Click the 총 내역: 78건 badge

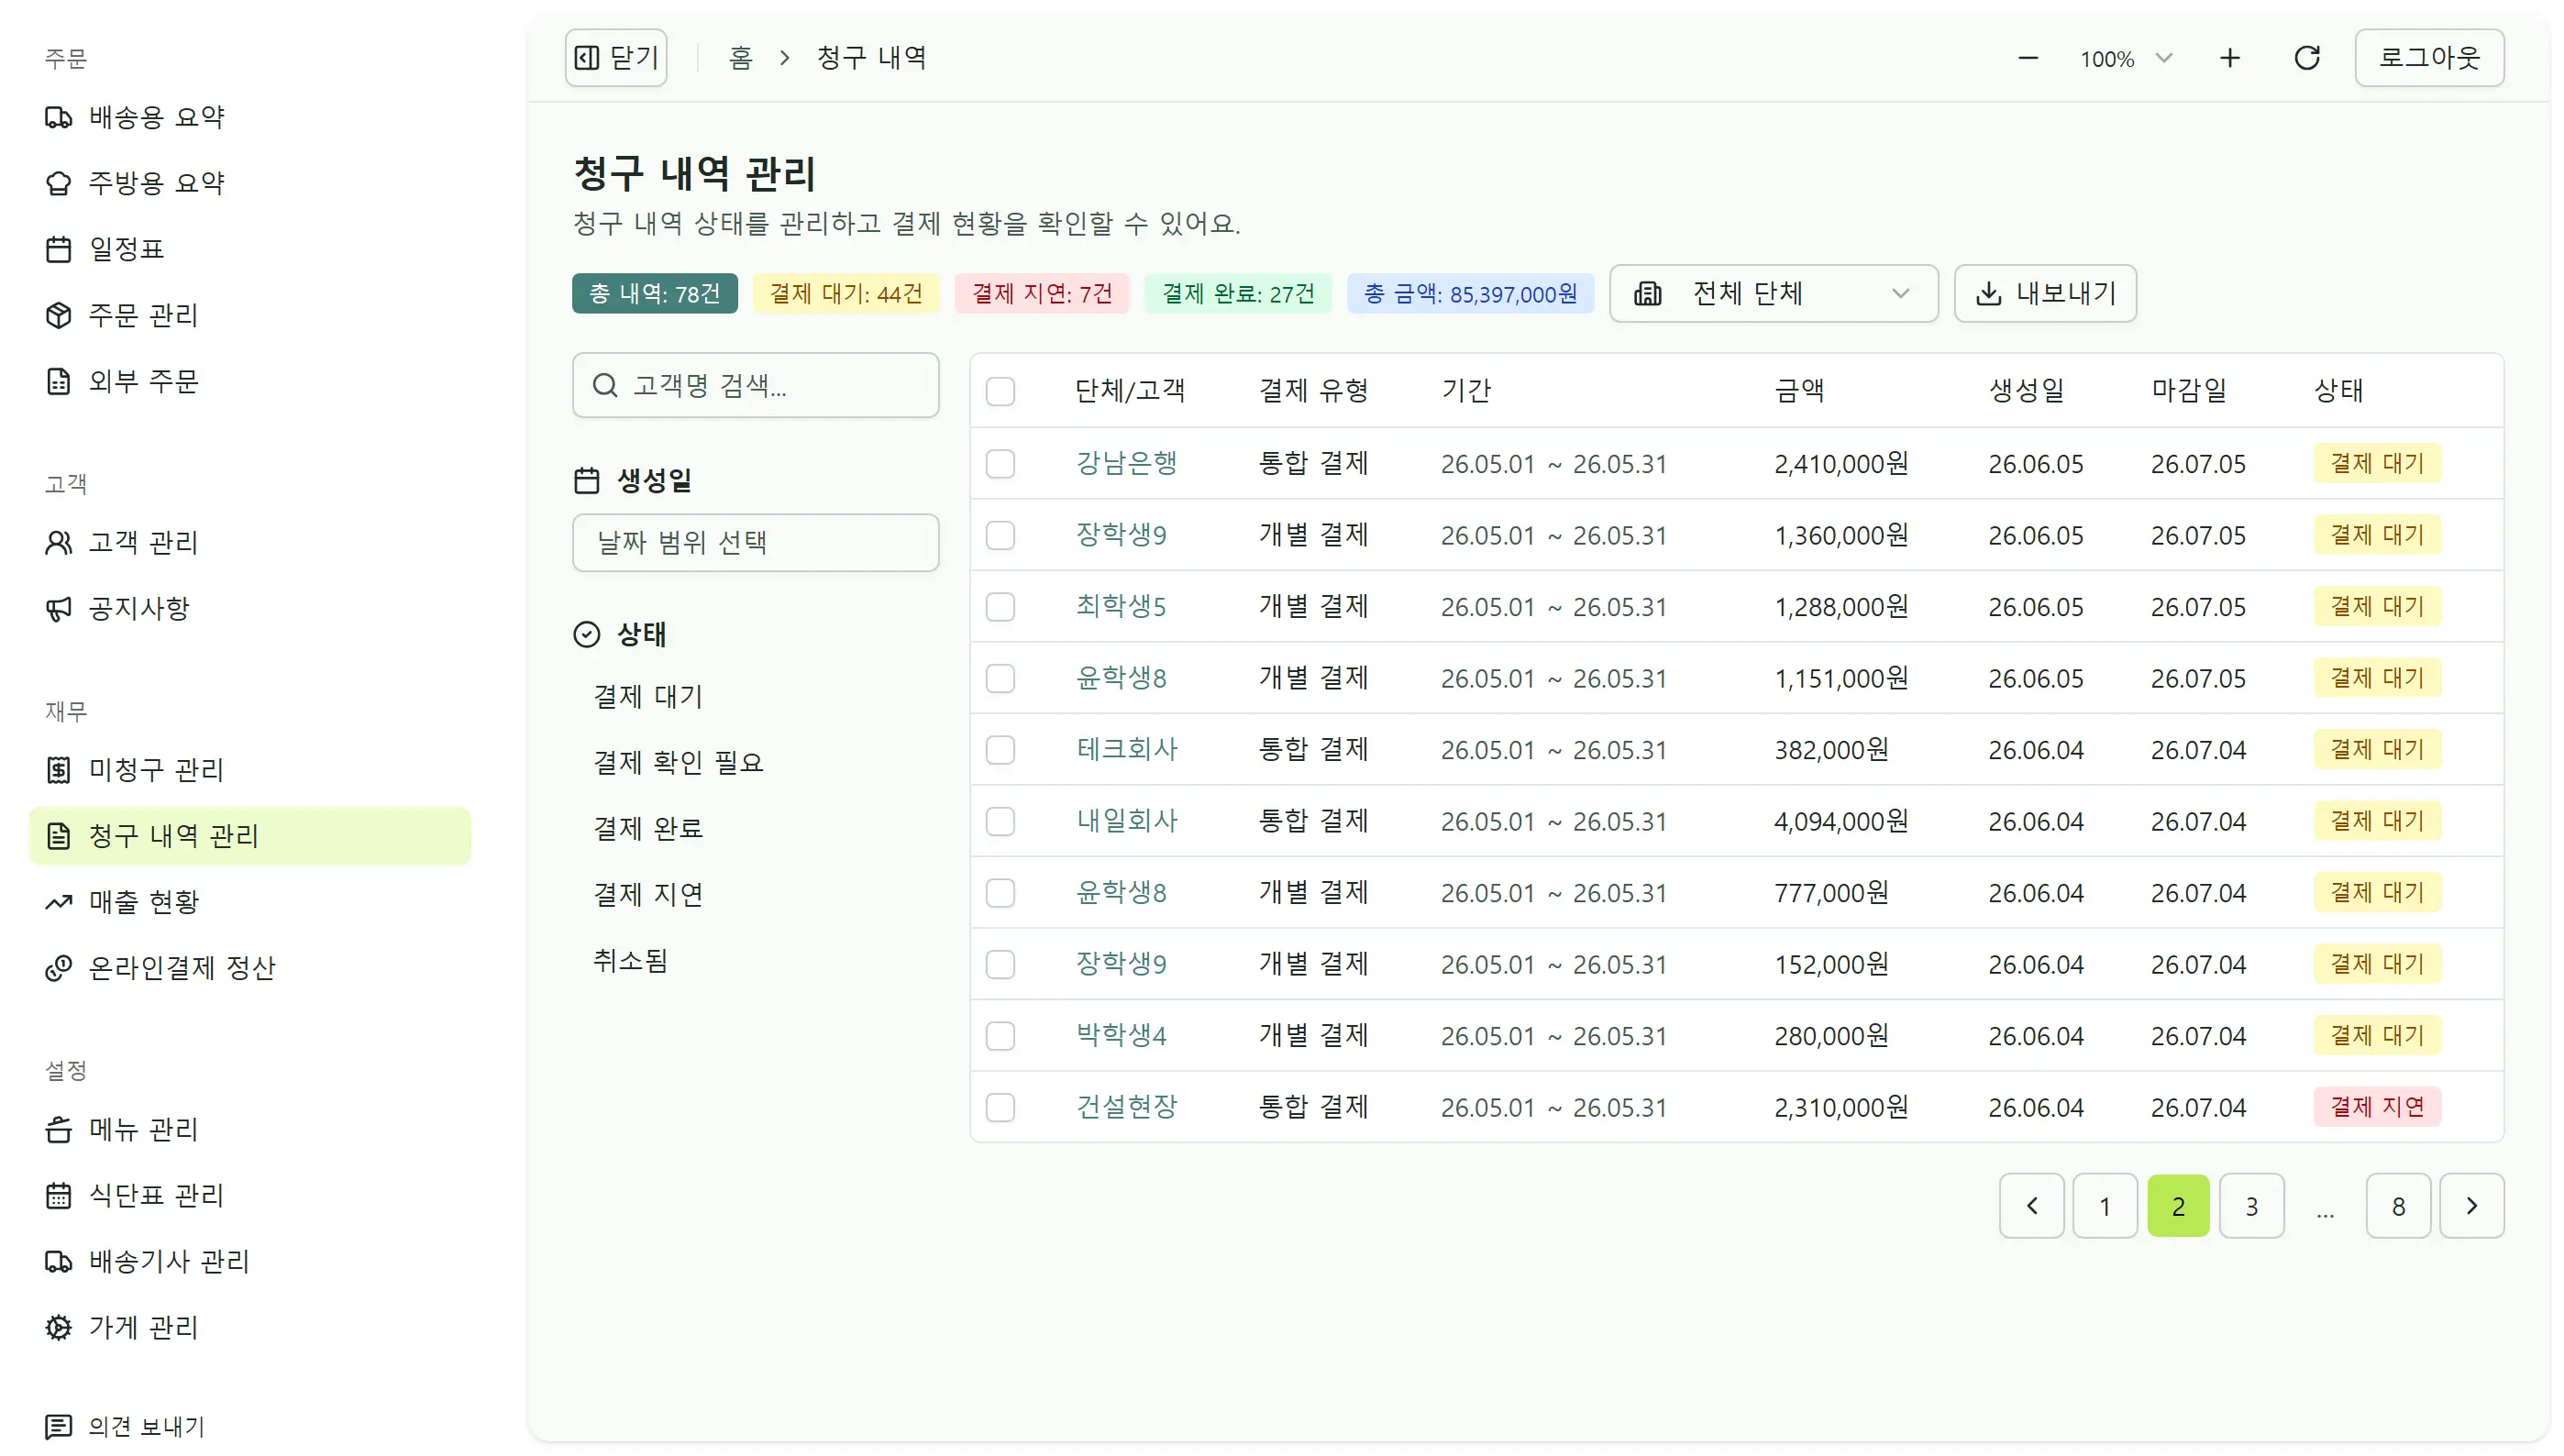tap(655, 293)
